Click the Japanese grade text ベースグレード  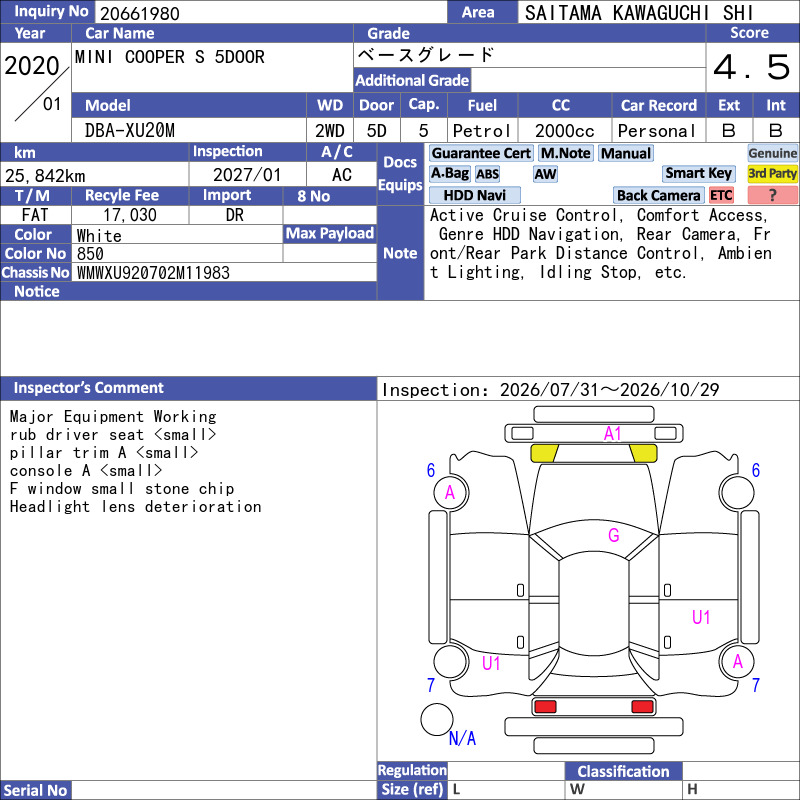(x=426, y=55)
